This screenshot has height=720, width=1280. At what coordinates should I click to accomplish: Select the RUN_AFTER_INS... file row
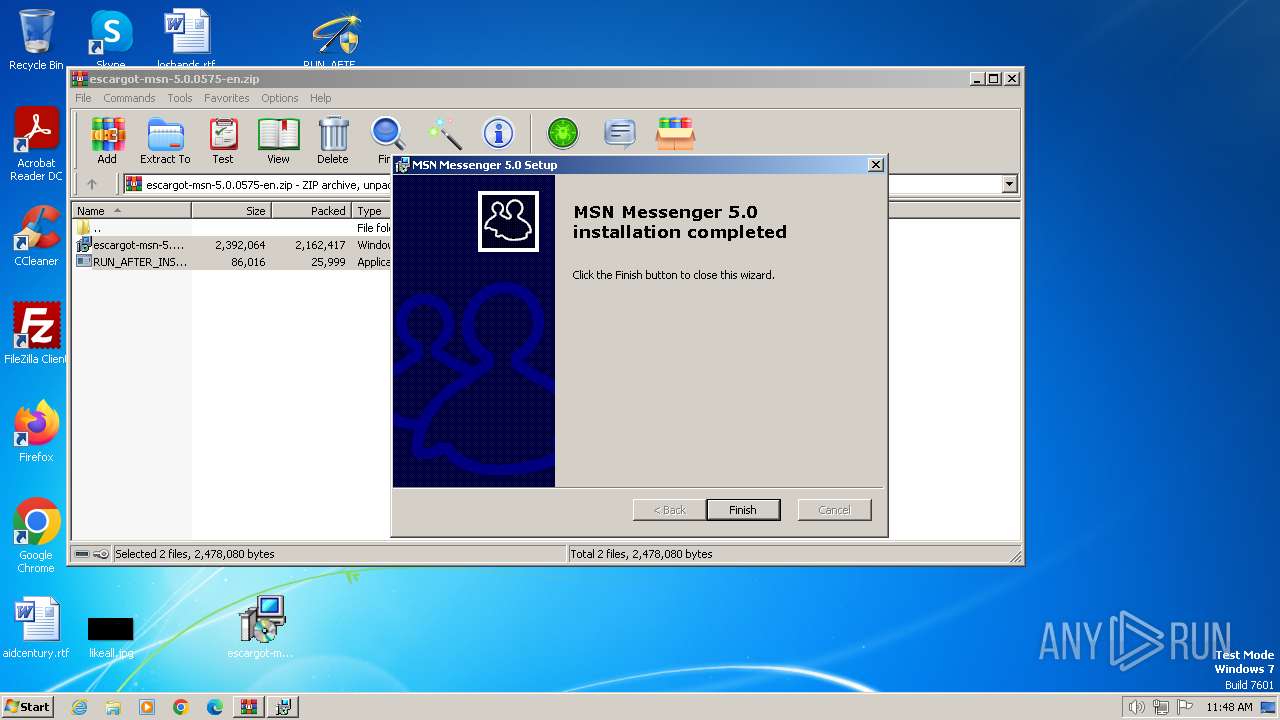click(232, 262)
